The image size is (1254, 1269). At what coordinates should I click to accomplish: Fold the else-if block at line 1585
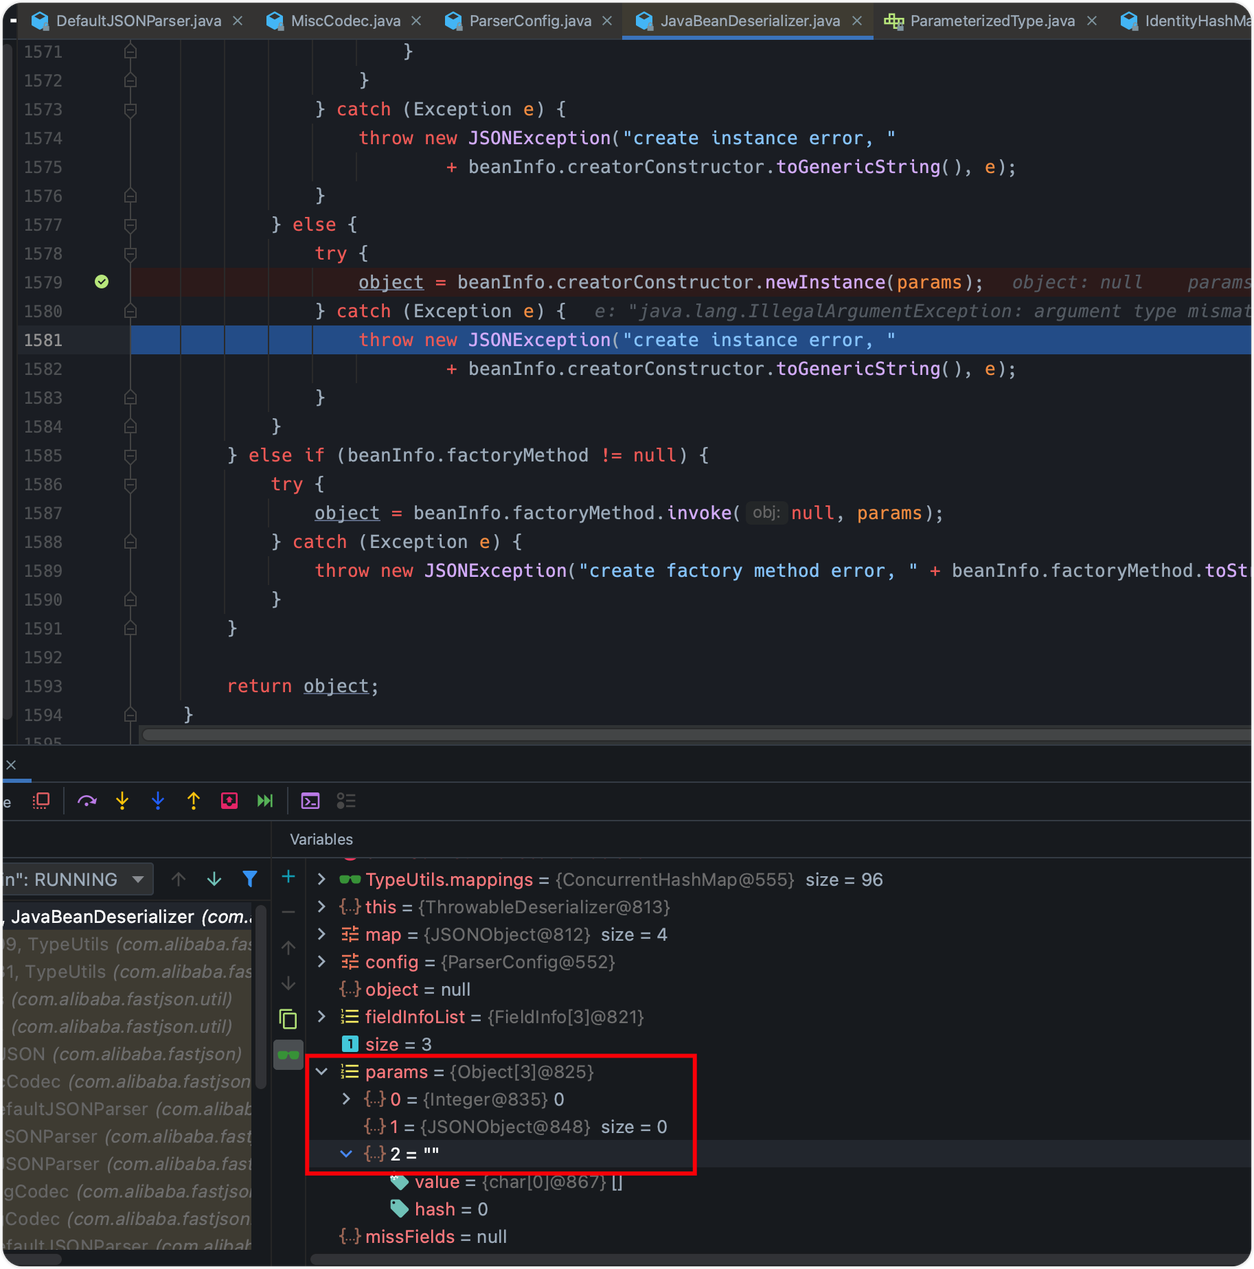130,455
